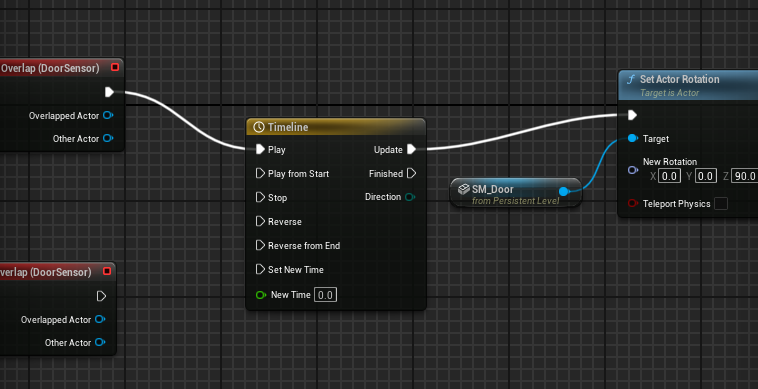This screenshot has height=389, width=758.
Task: Click the Timeline Reverse execution pin
Action: [x=260, y=221]
